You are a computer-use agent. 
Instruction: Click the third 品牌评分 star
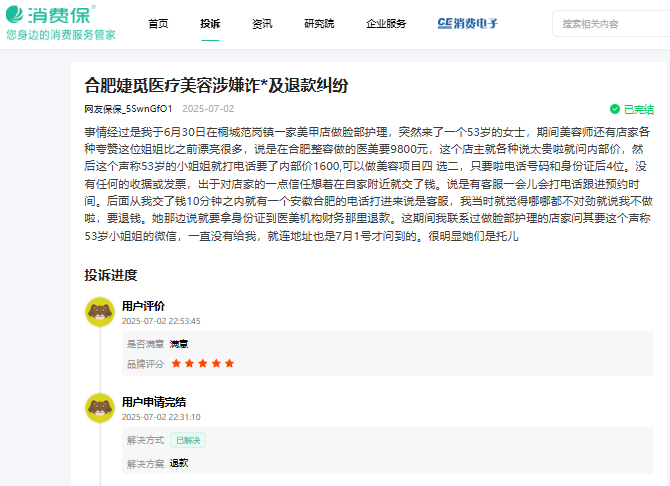(x=203, y=363)
